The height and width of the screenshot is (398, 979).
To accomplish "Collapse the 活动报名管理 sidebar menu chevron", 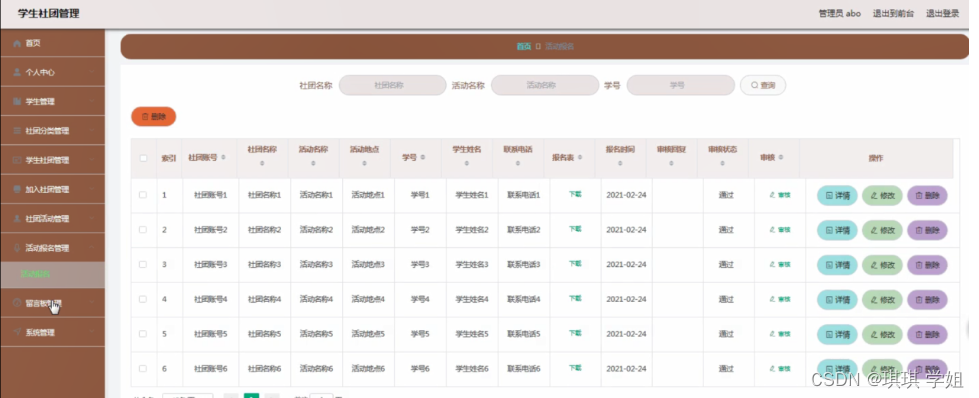I will pos(92,248).
